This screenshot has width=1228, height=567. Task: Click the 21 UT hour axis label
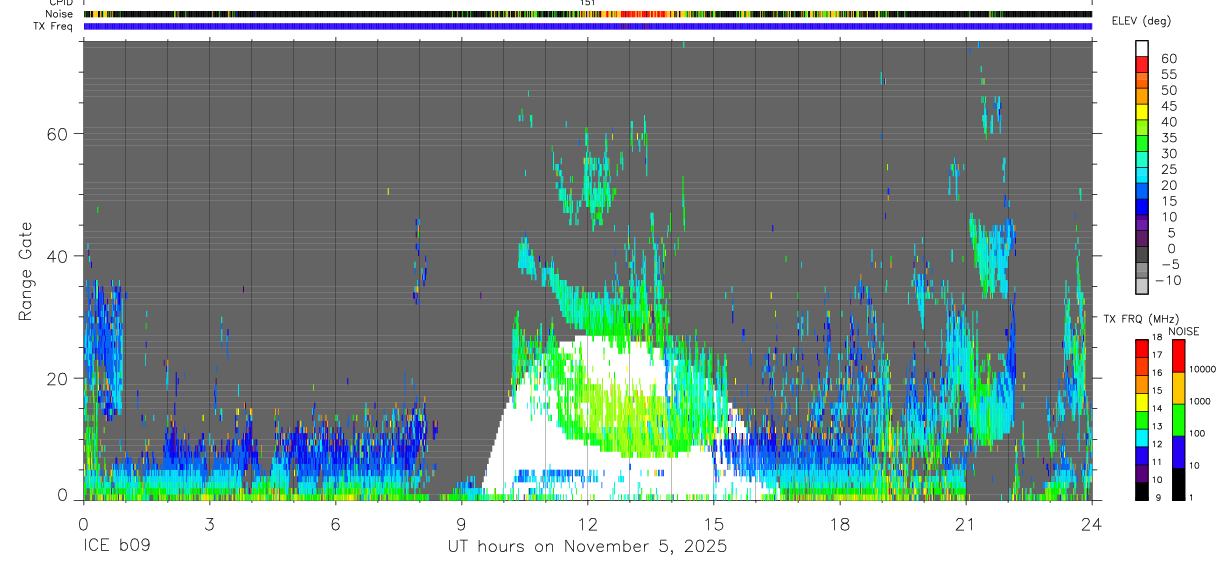tap(965, 523)
